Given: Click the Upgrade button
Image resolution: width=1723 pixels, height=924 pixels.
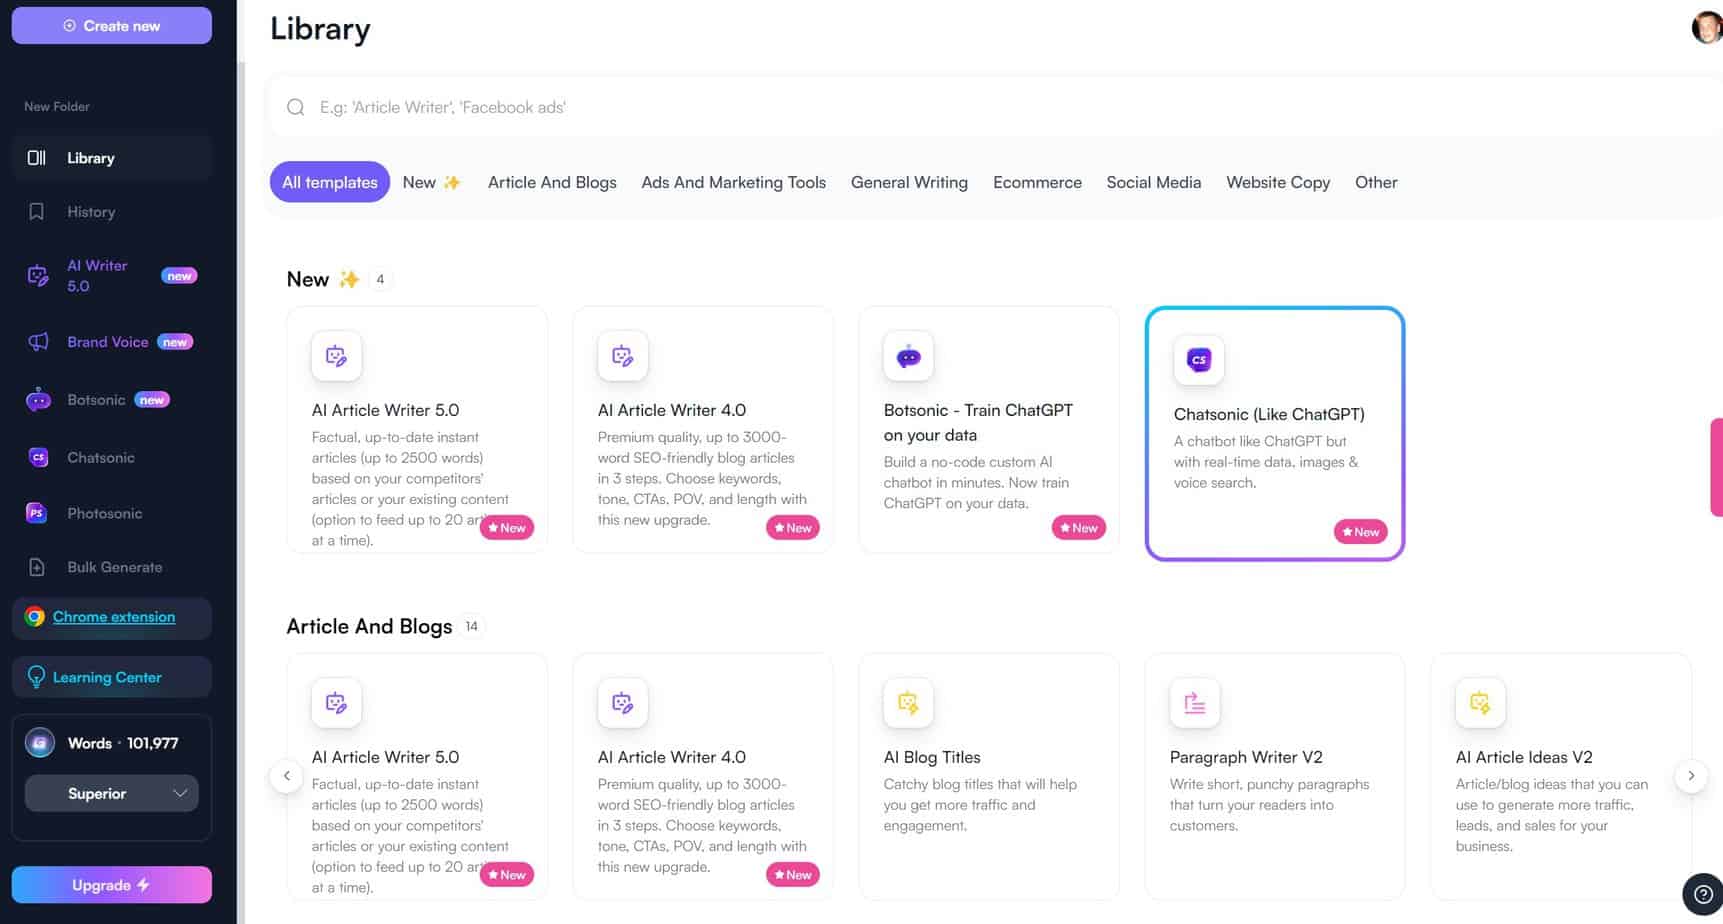Looking at the screenshot, I should coord(111,885).
